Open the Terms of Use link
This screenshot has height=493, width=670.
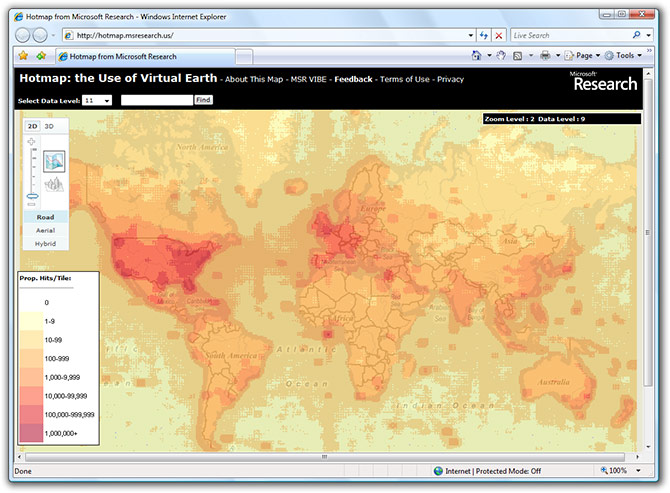(405, 79)
